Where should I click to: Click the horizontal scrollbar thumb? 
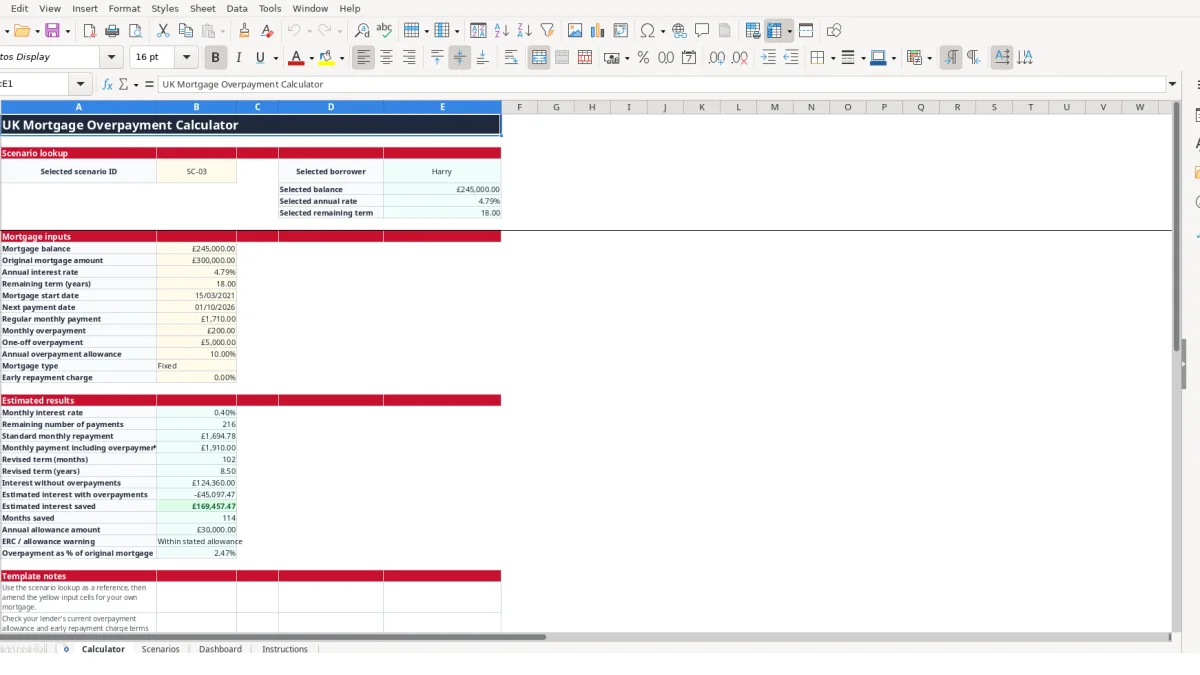coord(273,637)
